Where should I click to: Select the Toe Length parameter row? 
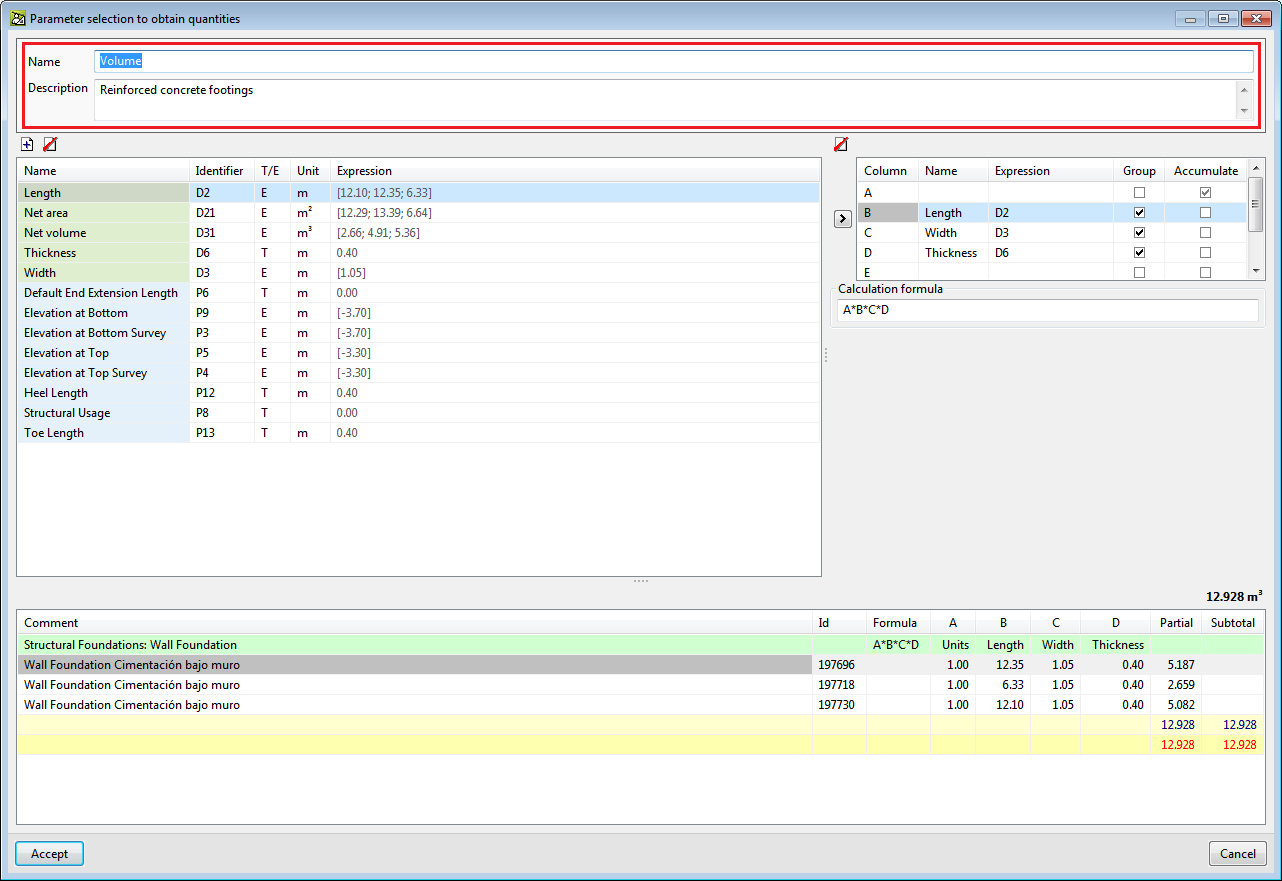click(418, 433)
